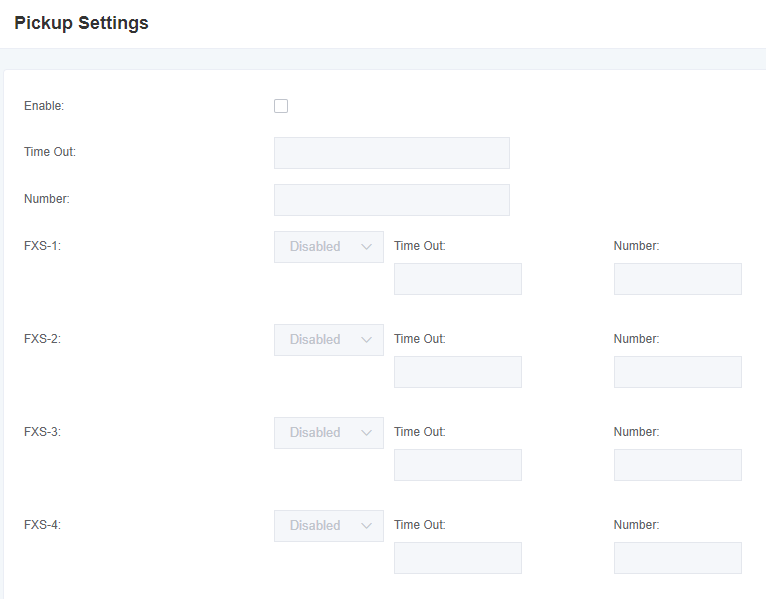The image size is (766, 599).
Task: Open the FXS-3 Disabled dropdown
Action: (x=329, y=433)
